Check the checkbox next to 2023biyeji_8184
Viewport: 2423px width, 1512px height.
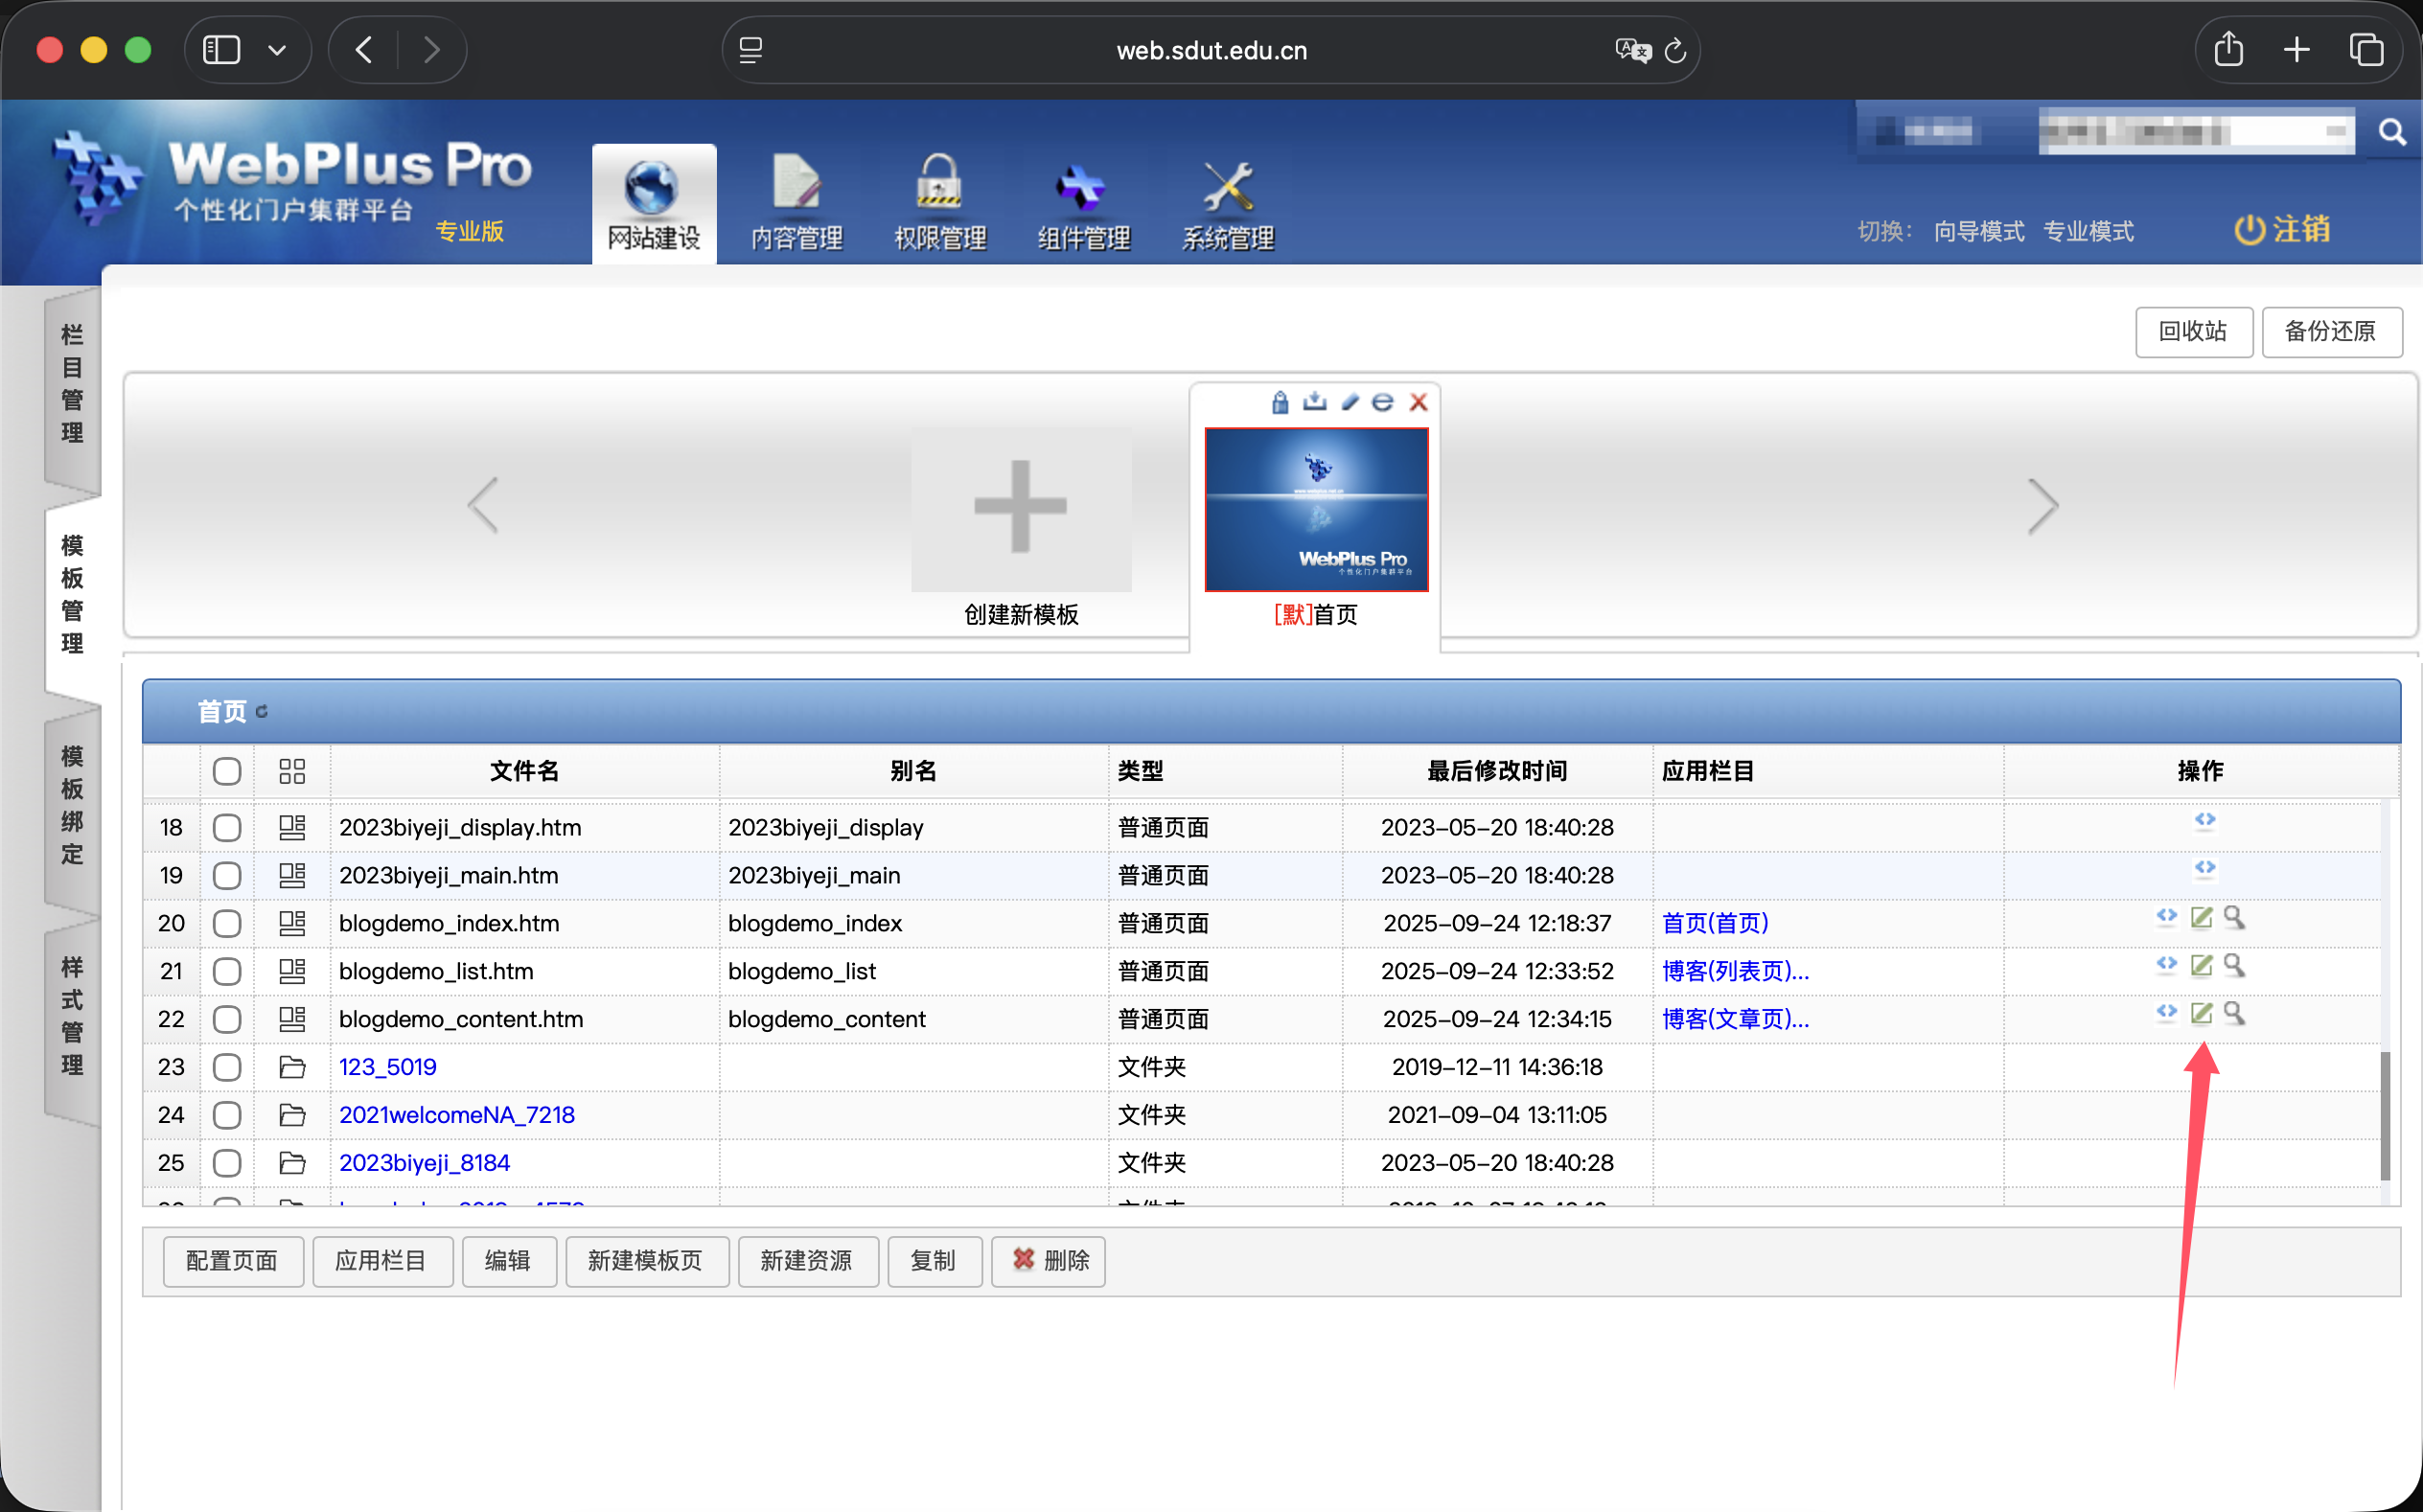point(227,1162)
